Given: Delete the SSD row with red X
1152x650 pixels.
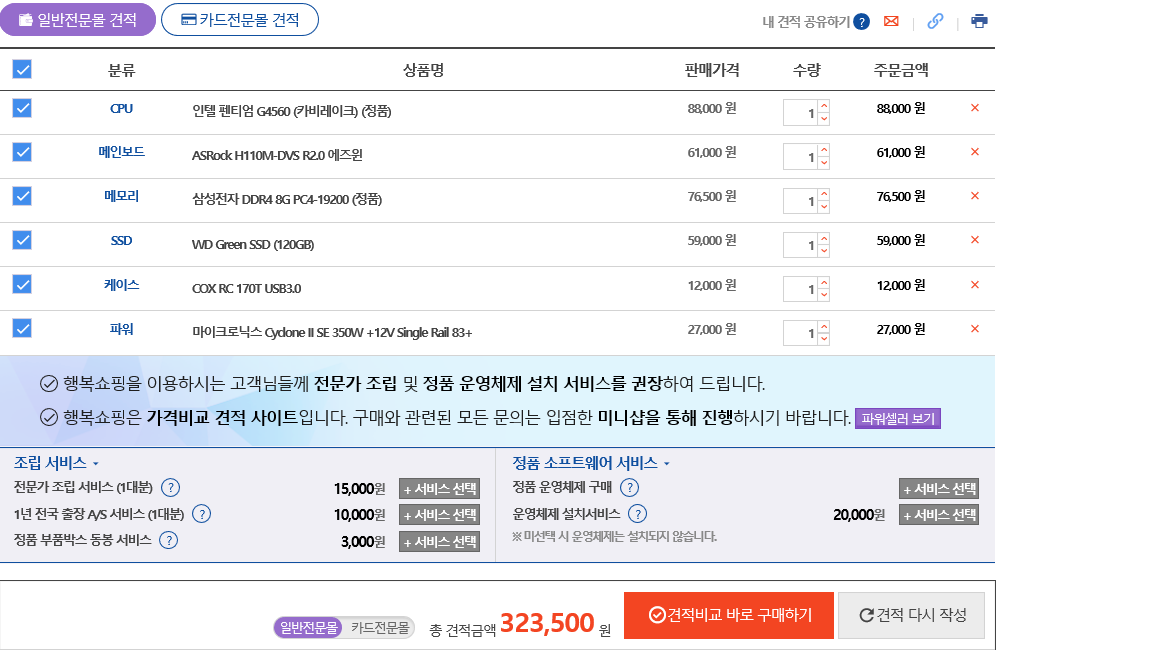Looking at the screenshot, I should click(975, 240).
